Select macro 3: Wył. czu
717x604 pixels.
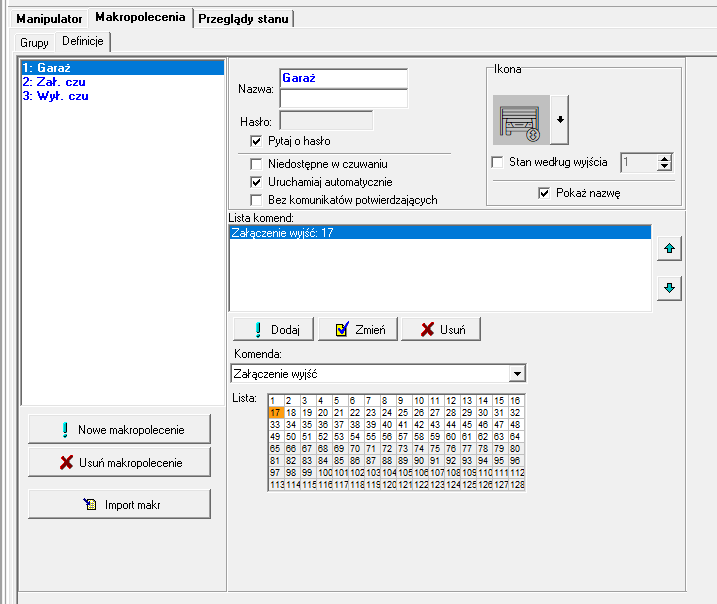tap(123, 96)
